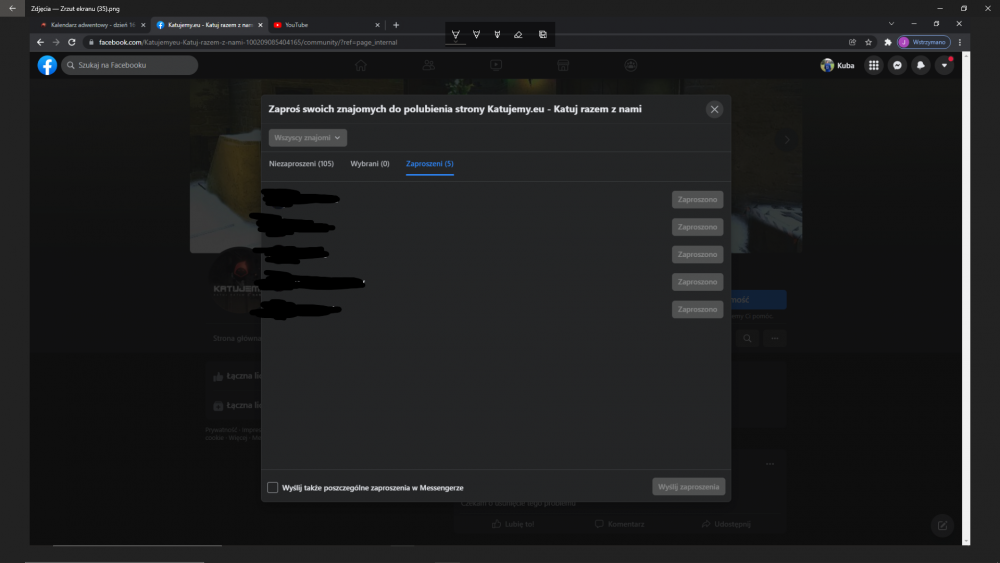Image resolution: width=1000 pixels, height=563 pixels.
Task: Click the Katujemy page profile picture
Action: (237, 281)
